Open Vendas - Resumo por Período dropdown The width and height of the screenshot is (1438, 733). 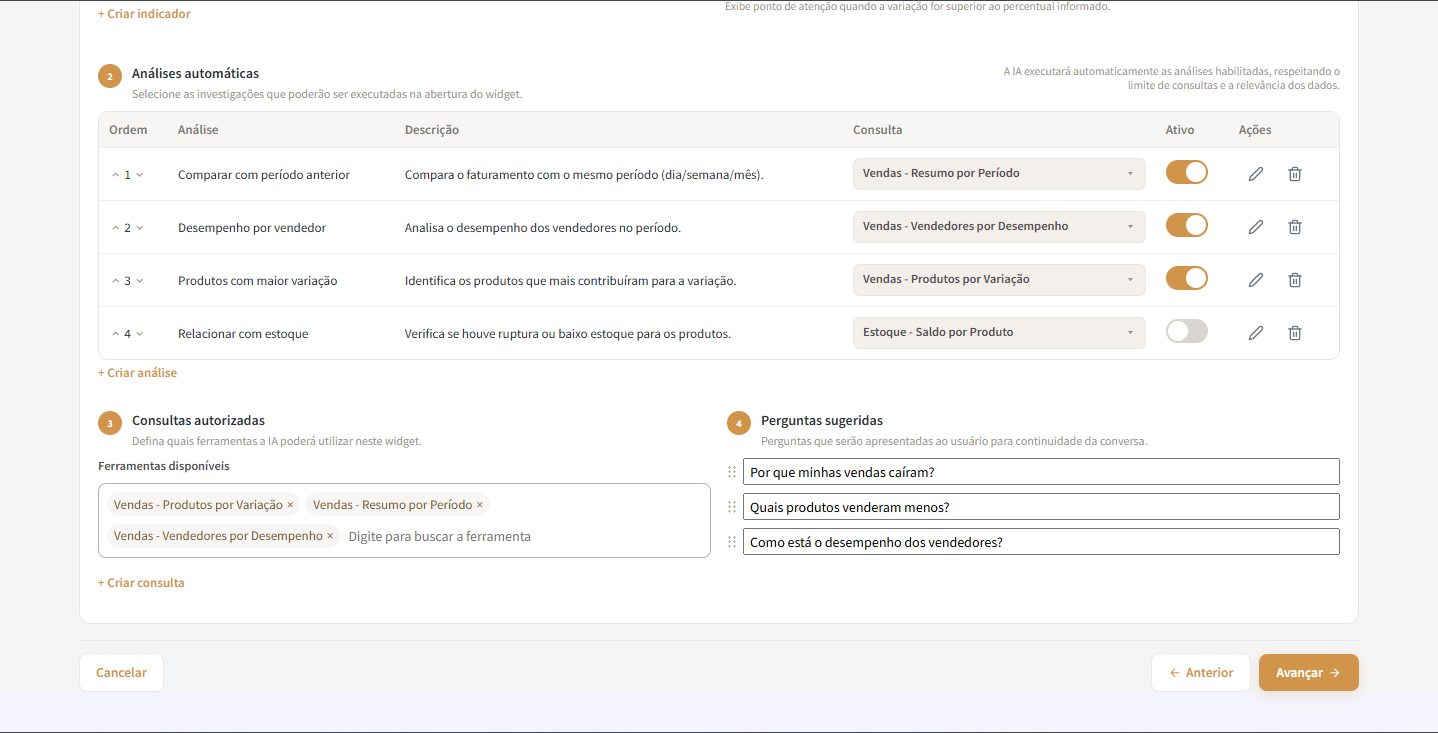(999, 173)
